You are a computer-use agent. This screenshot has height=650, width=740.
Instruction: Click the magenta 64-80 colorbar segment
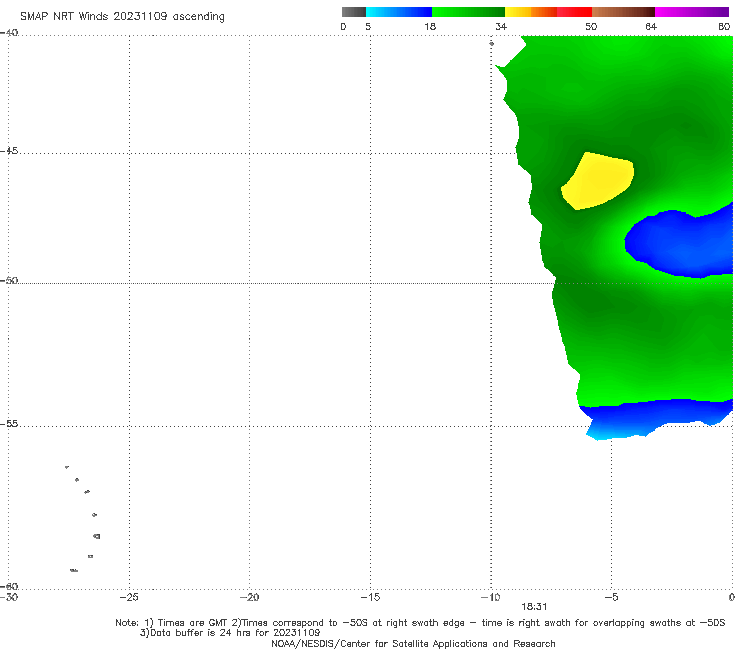tap(692, 12)
